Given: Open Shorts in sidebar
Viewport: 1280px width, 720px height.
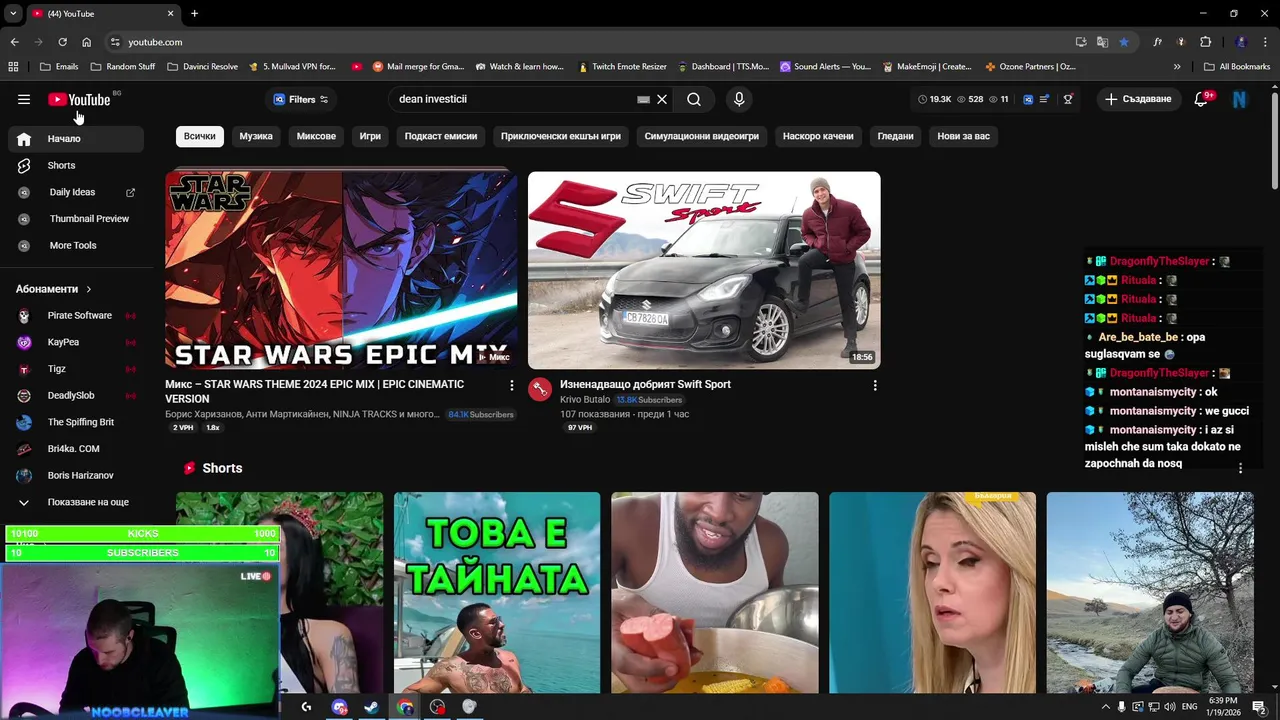Looking at the screenshot, I should (x=75, y=165).
